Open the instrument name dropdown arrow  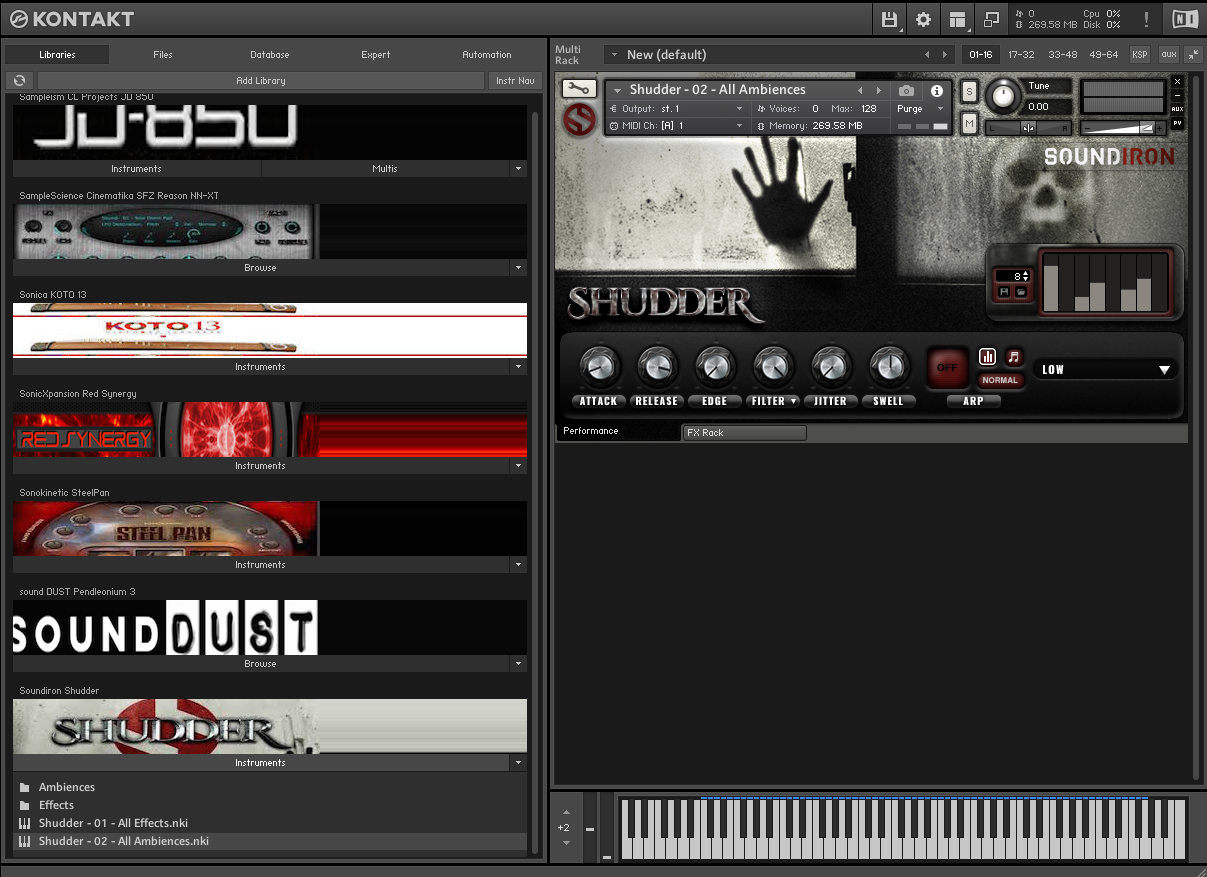click(x=618, y=90)
